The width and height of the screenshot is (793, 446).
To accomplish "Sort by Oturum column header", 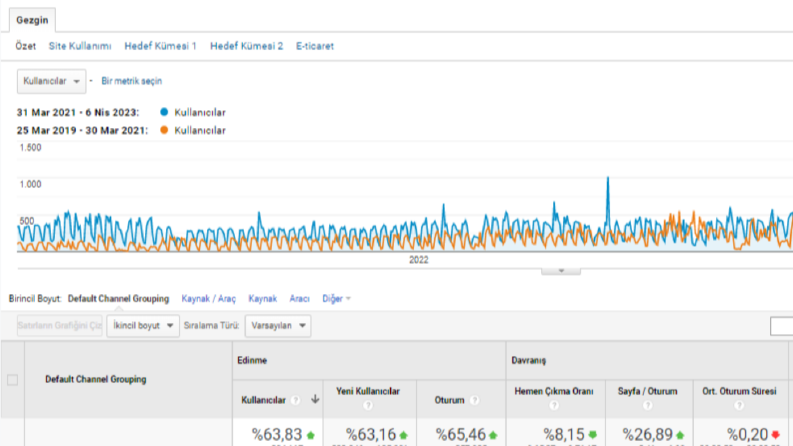I will click(449, 400).
